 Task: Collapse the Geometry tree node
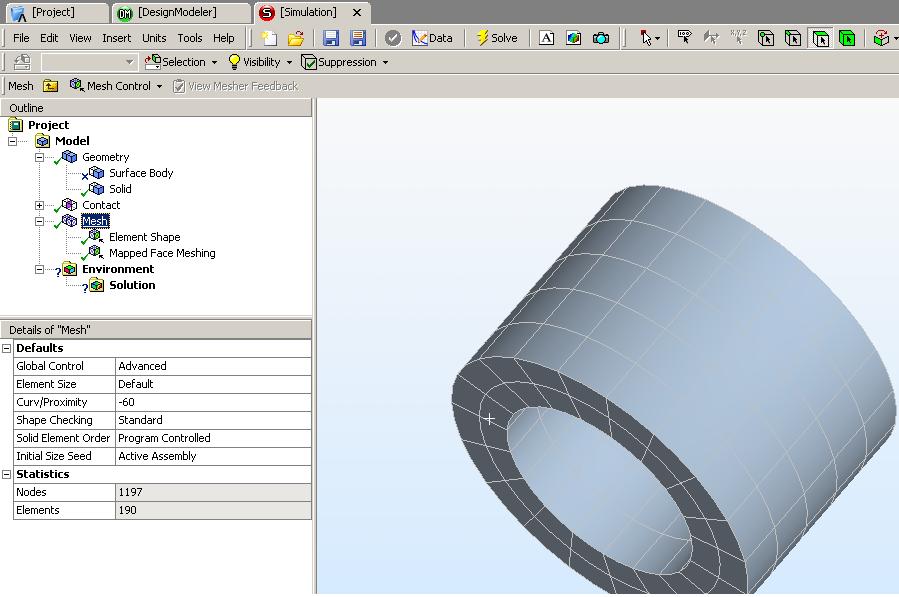40,157
